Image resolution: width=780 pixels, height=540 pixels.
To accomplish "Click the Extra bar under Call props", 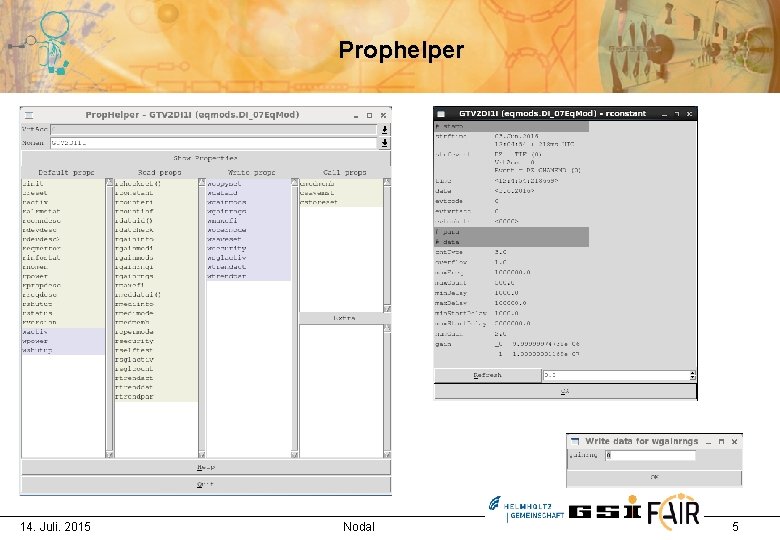I will tap(344, 318).
